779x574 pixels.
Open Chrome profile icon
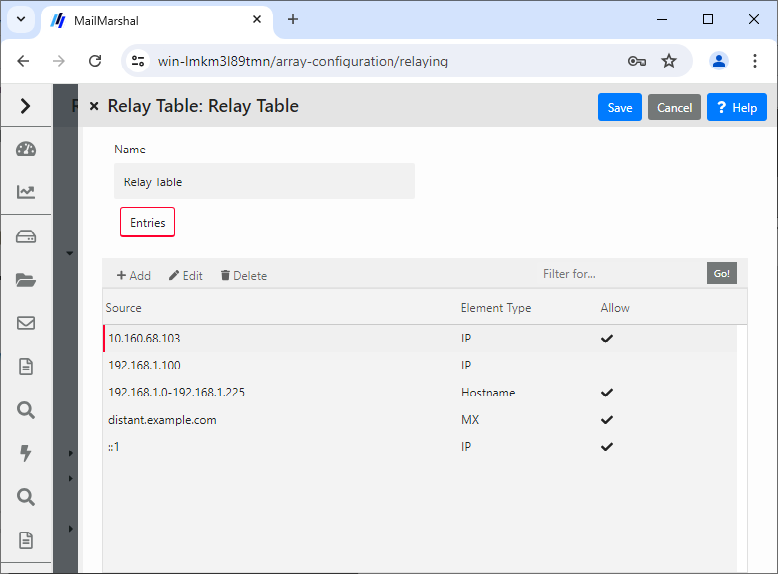point(718,61)
